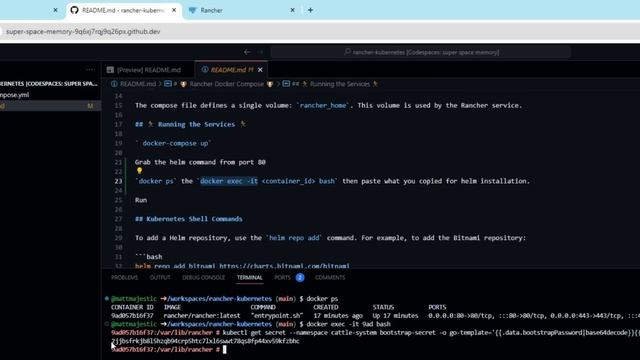Image resolution: width=640 pixels, height=360 pixels.
Task: Click the Rancher Docker Compose breadcrumb
Action: (x=226, y=84)
